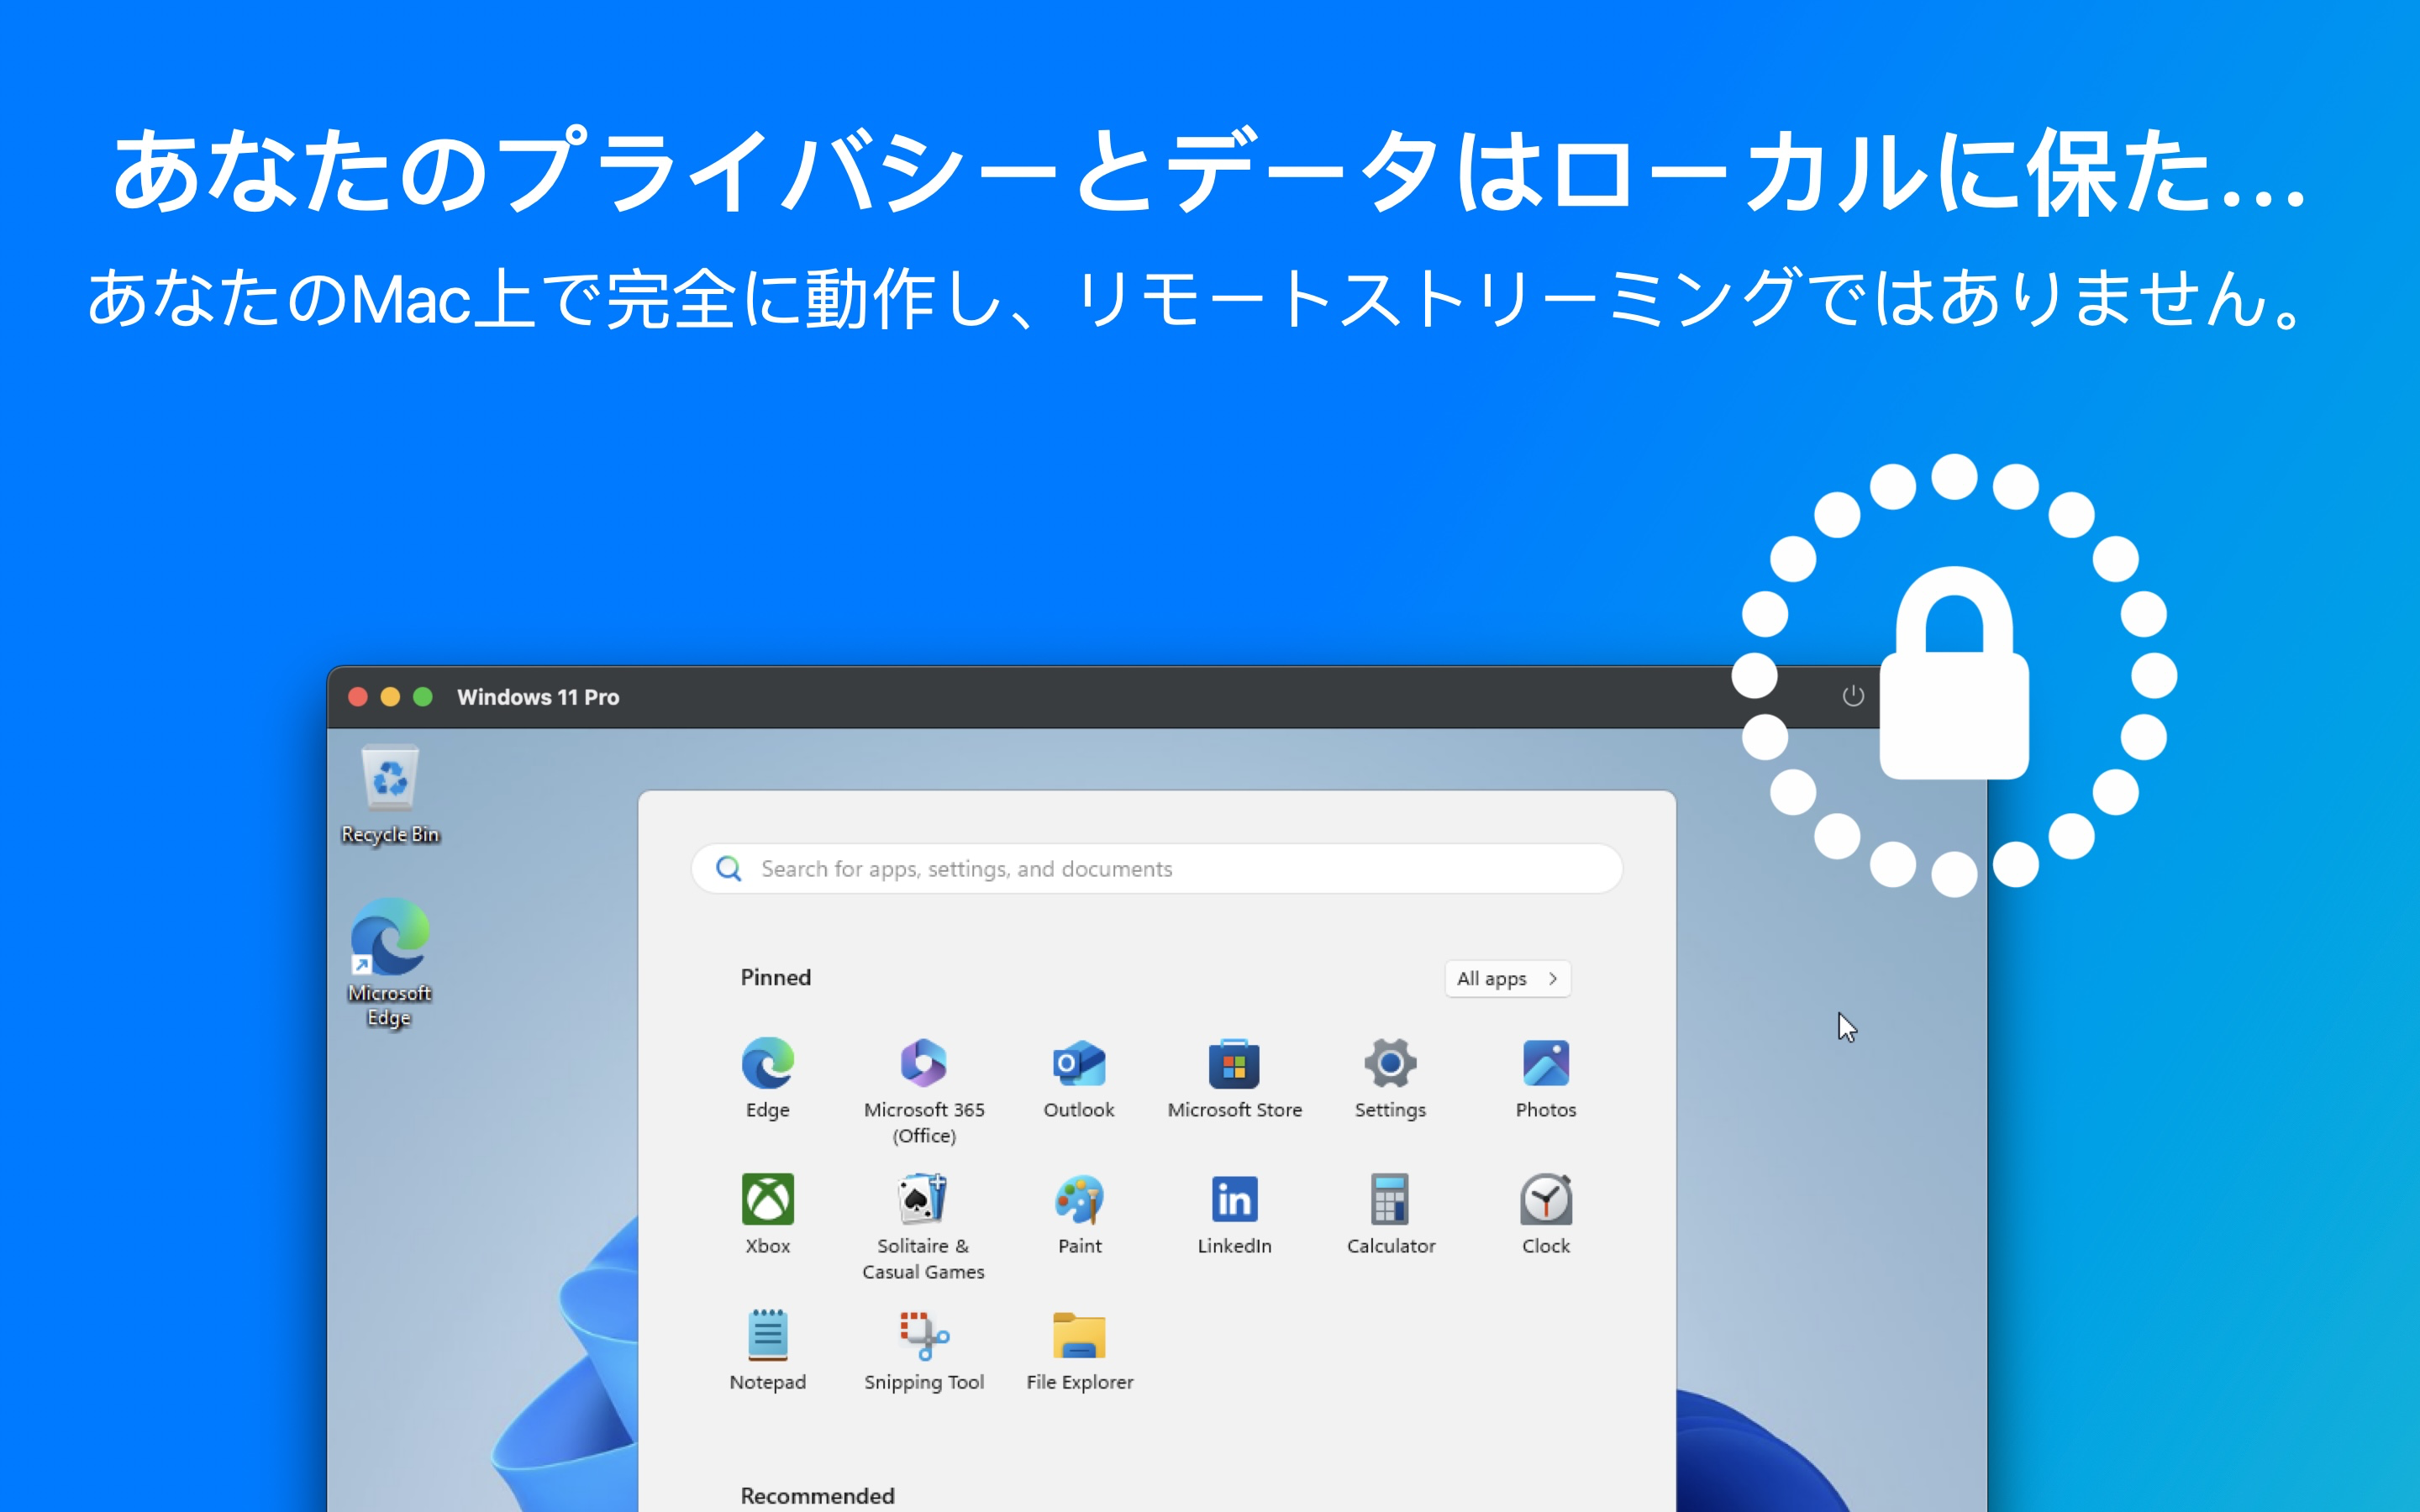Open the LinkedIn pinned app
The image size is (2420, 1512).
1234,1213
